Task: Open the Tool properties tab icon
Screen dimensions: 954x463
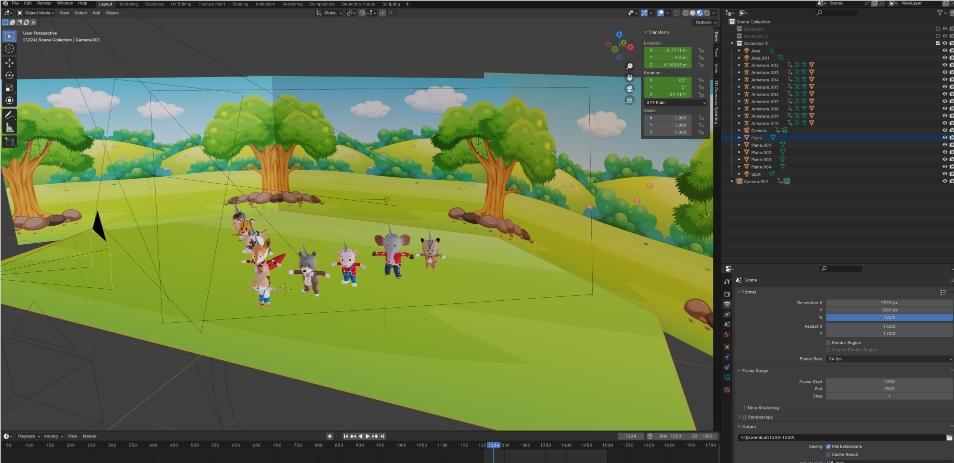Action: tap(727, 282)
